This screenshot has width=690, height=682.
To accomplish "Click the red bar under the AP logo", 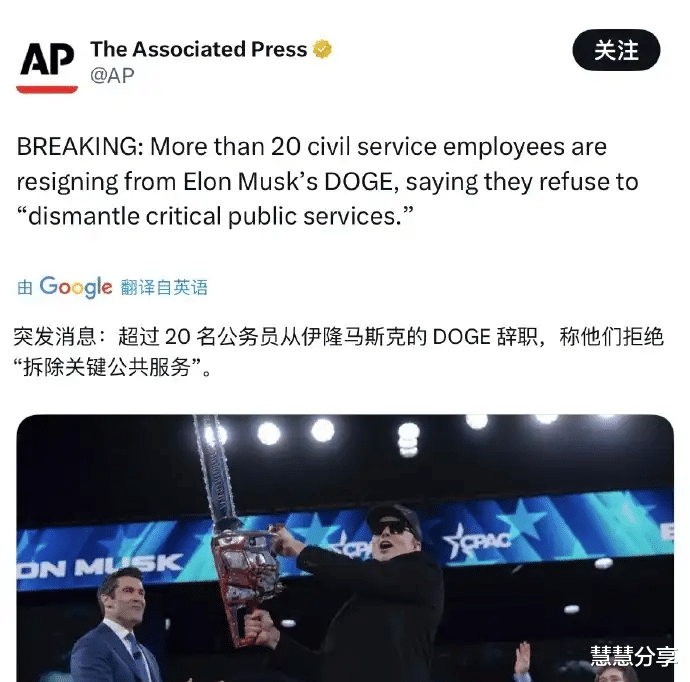I will pos(47,89).
